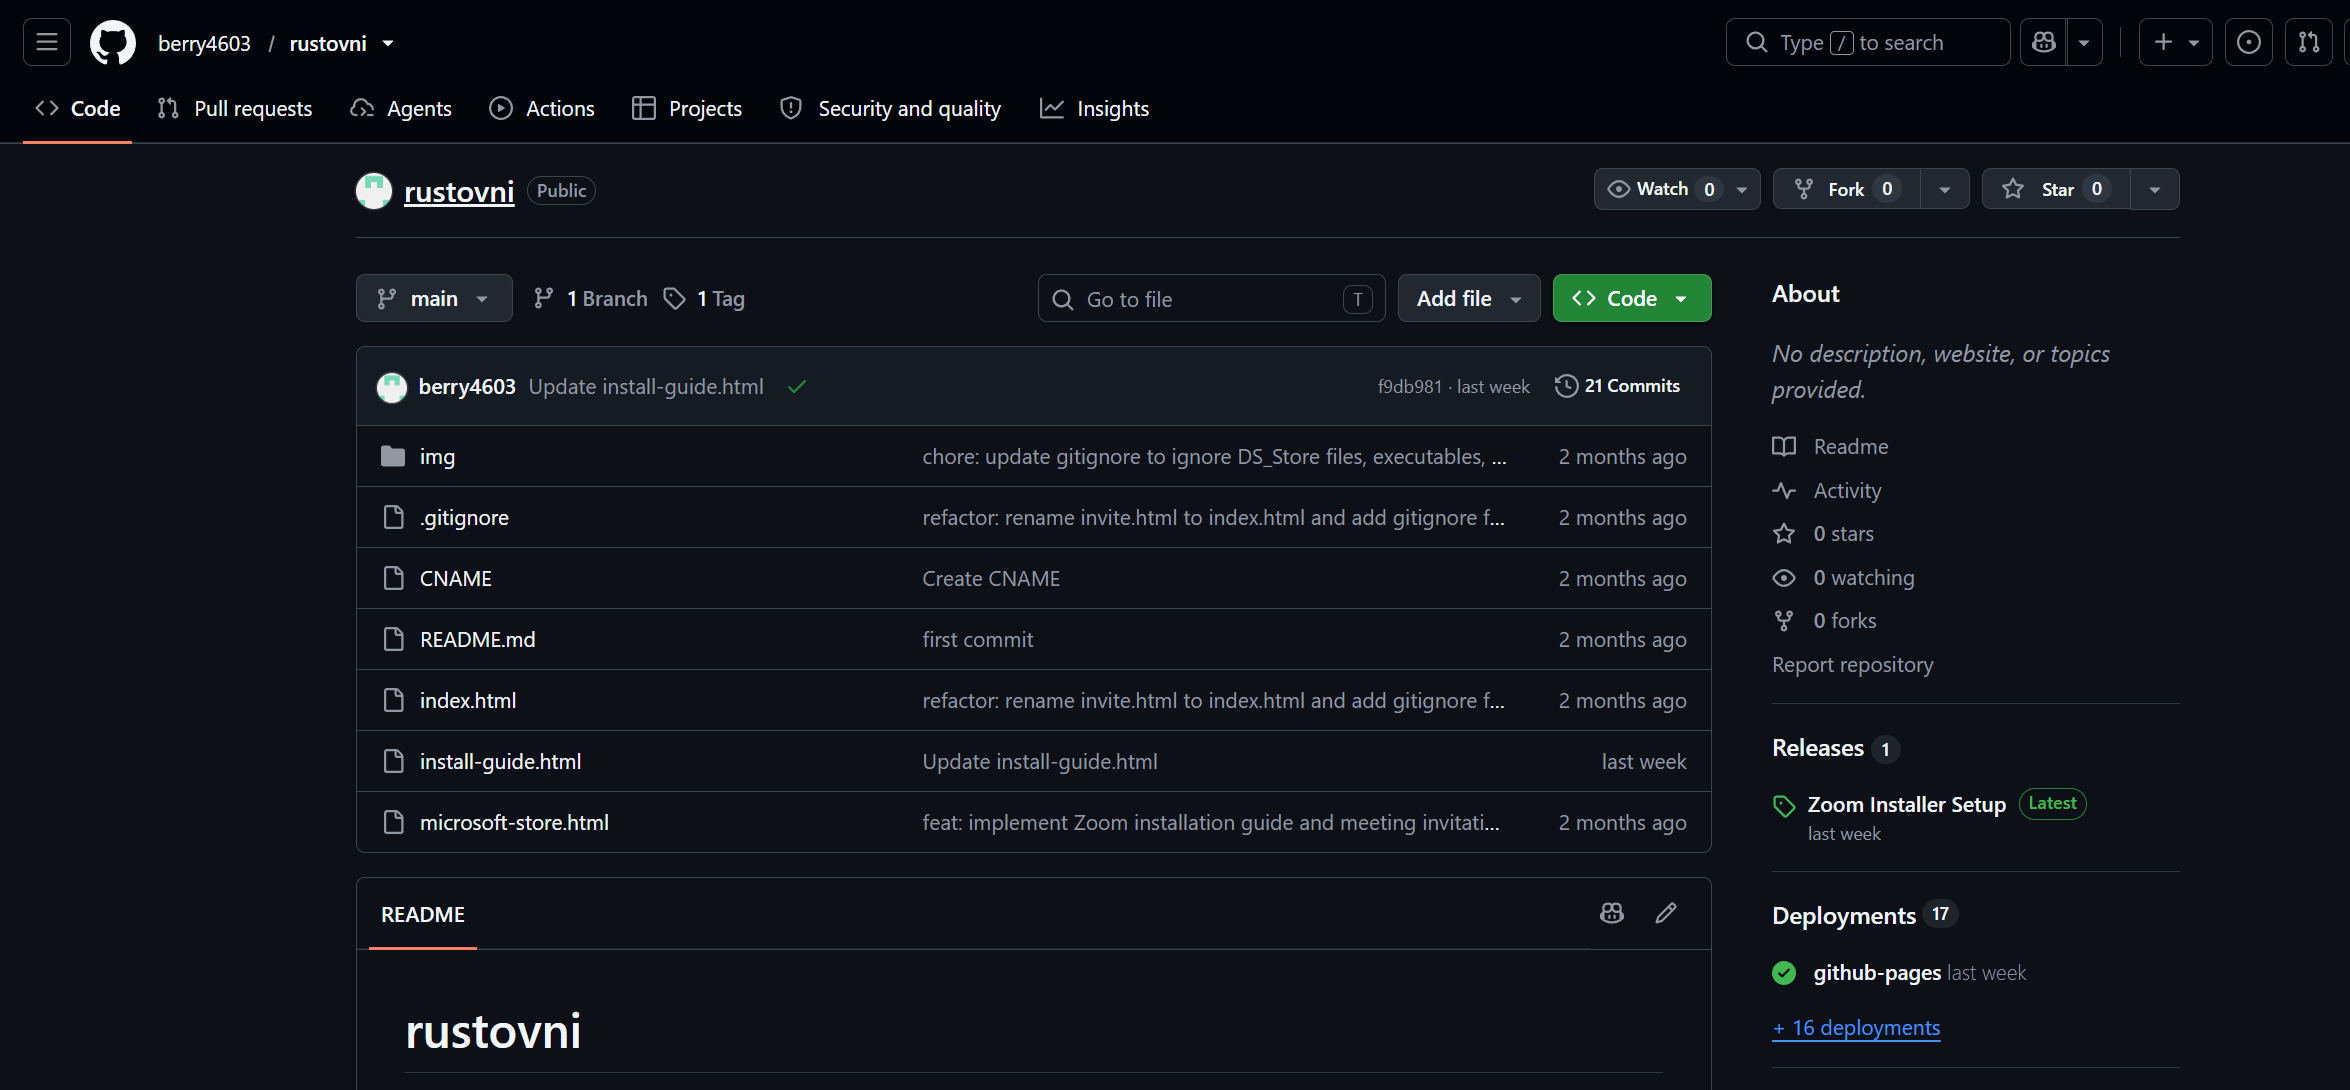Open the Security and quality tab

click(891, 108)
